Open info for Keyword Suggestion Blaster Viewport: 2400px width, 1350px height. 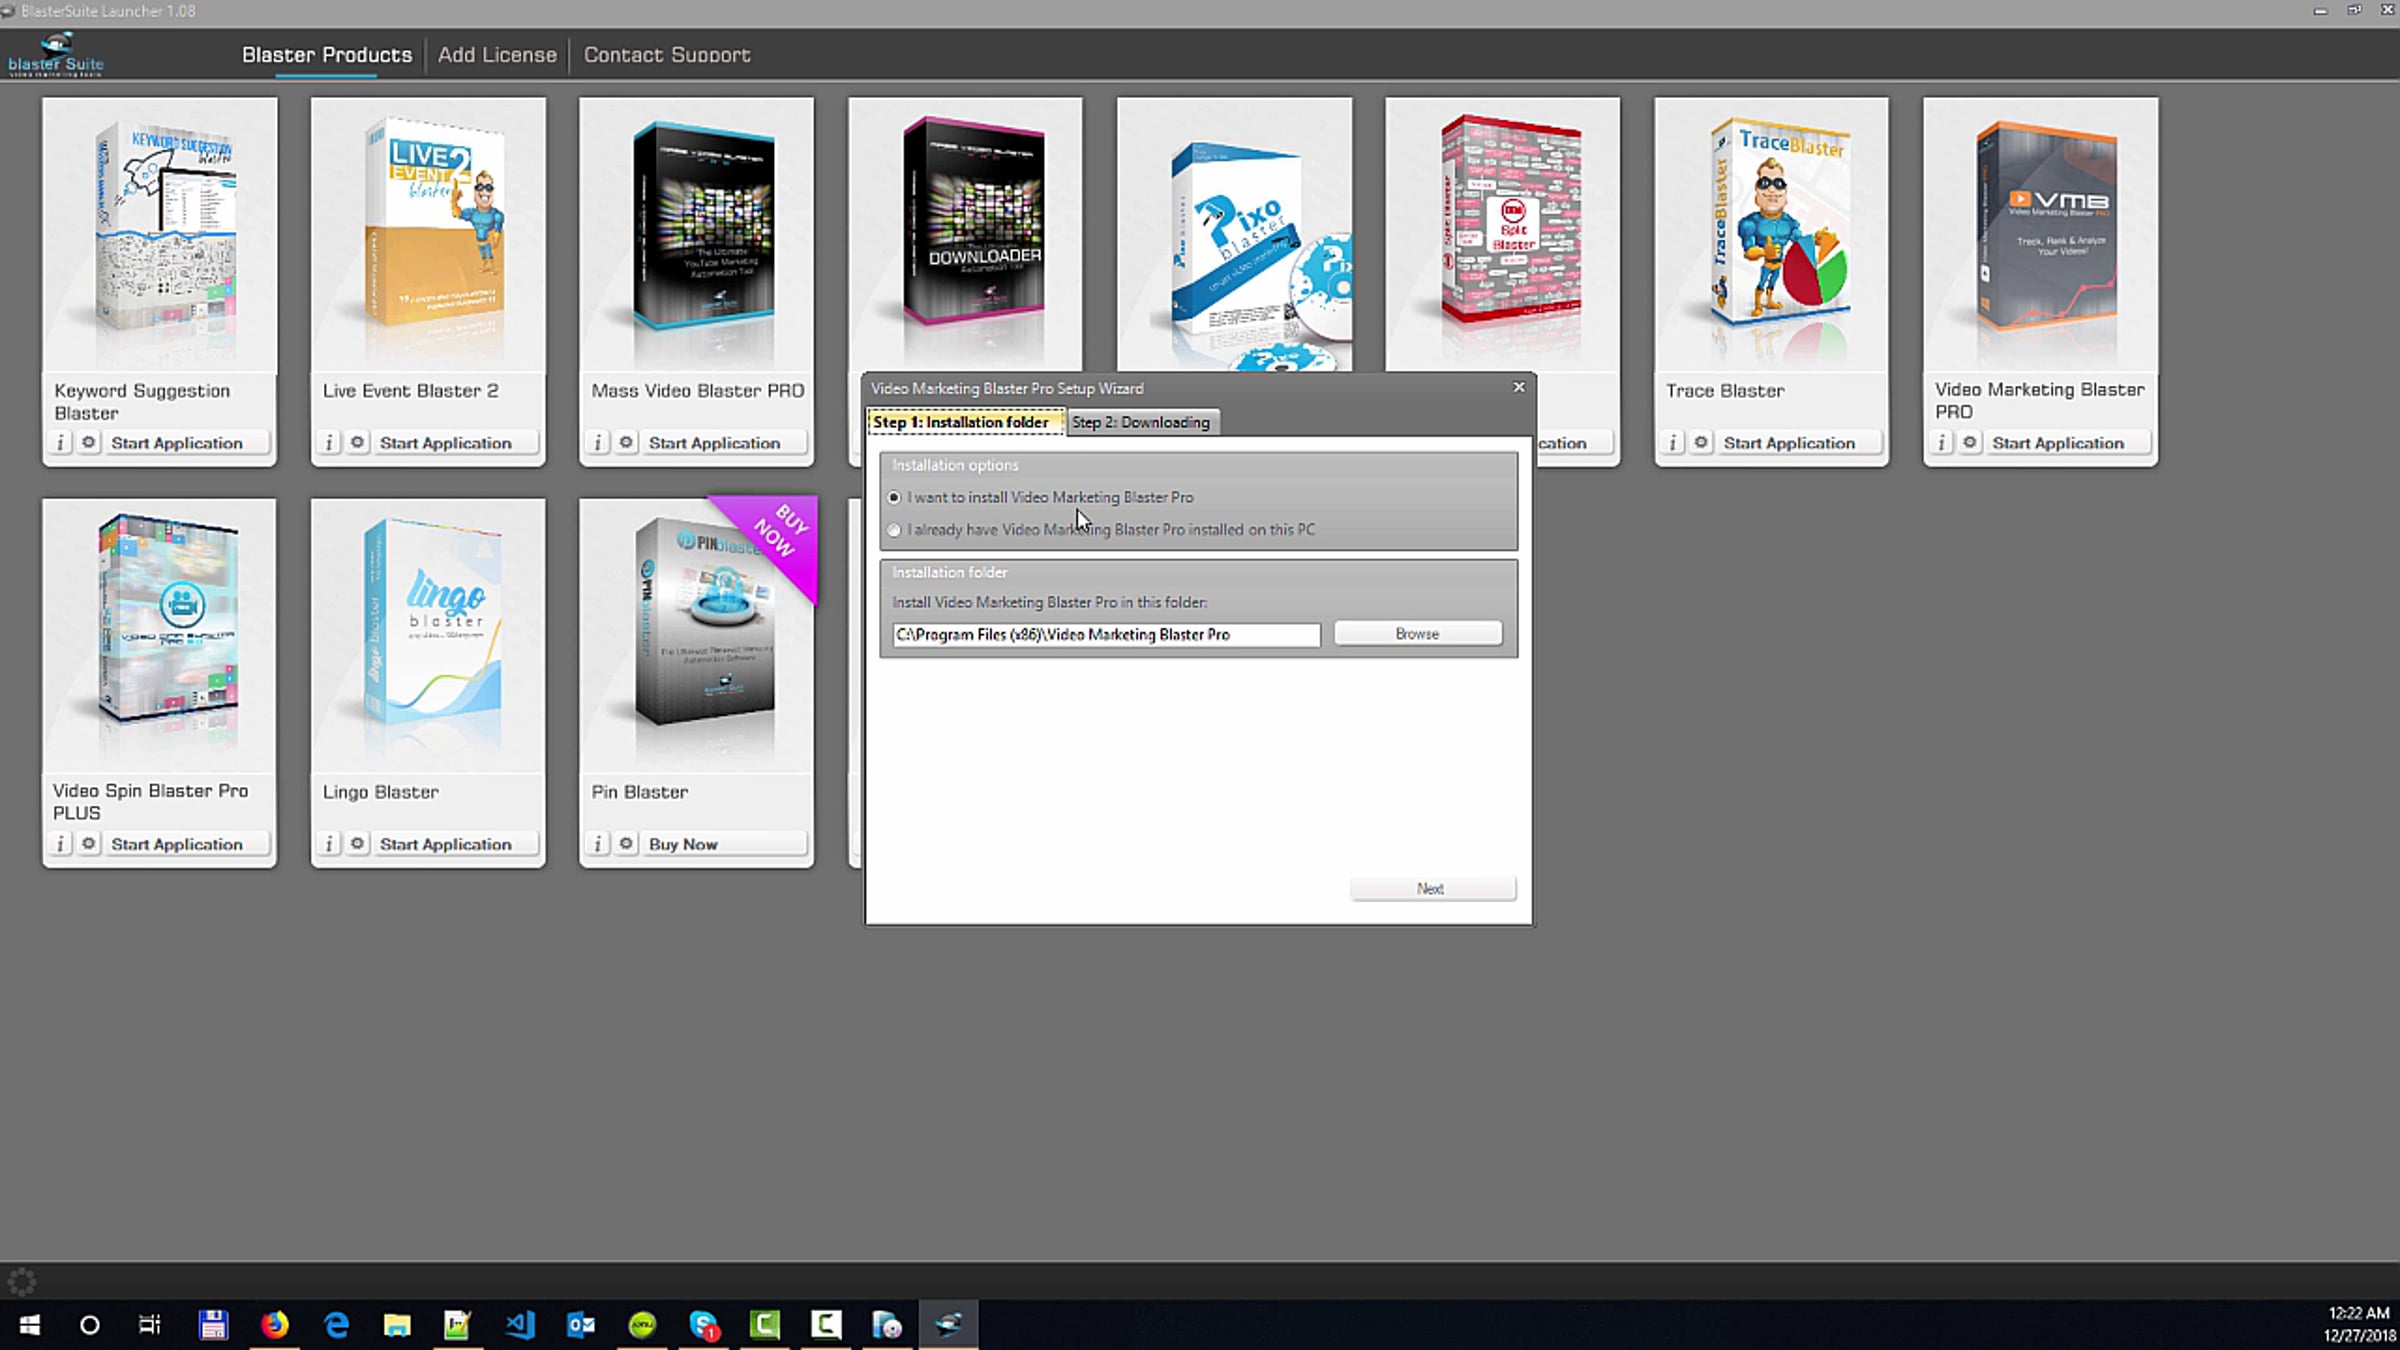tap(60, 443)
